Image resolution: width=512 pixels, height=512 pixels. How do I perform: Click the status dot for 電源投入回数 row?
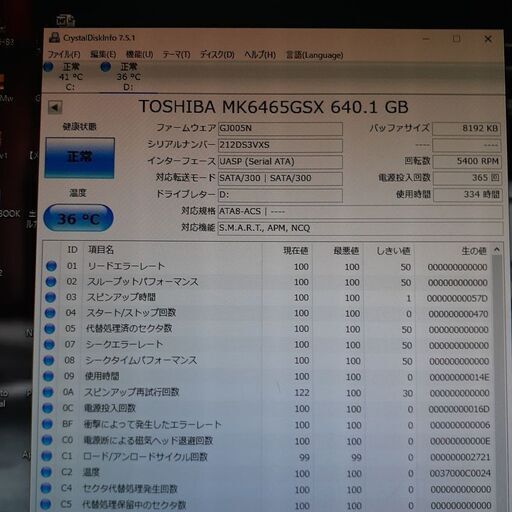coord(47,408)
